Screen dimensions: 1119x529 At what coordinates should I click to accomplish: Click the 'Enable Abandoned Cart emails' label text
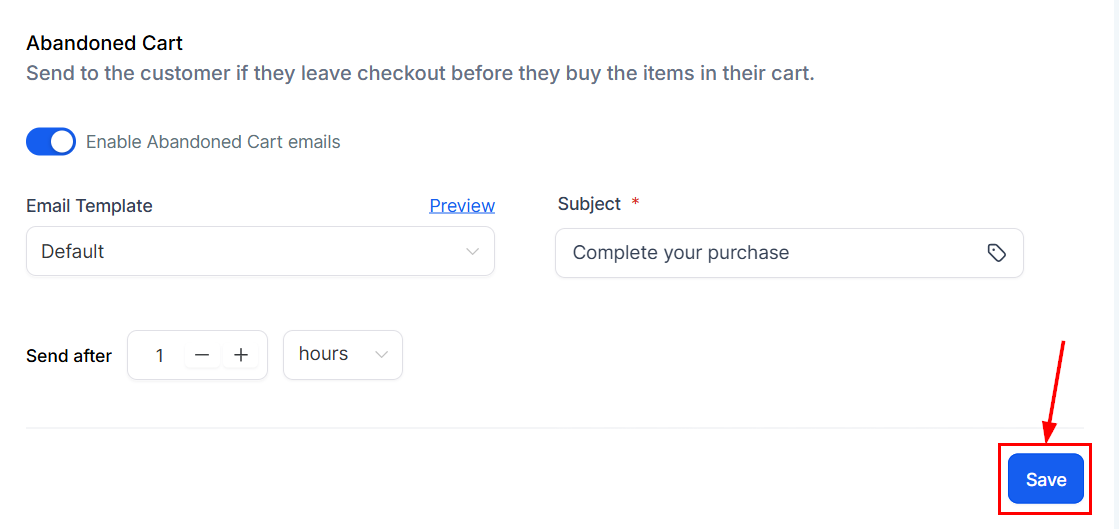point(213,142)
